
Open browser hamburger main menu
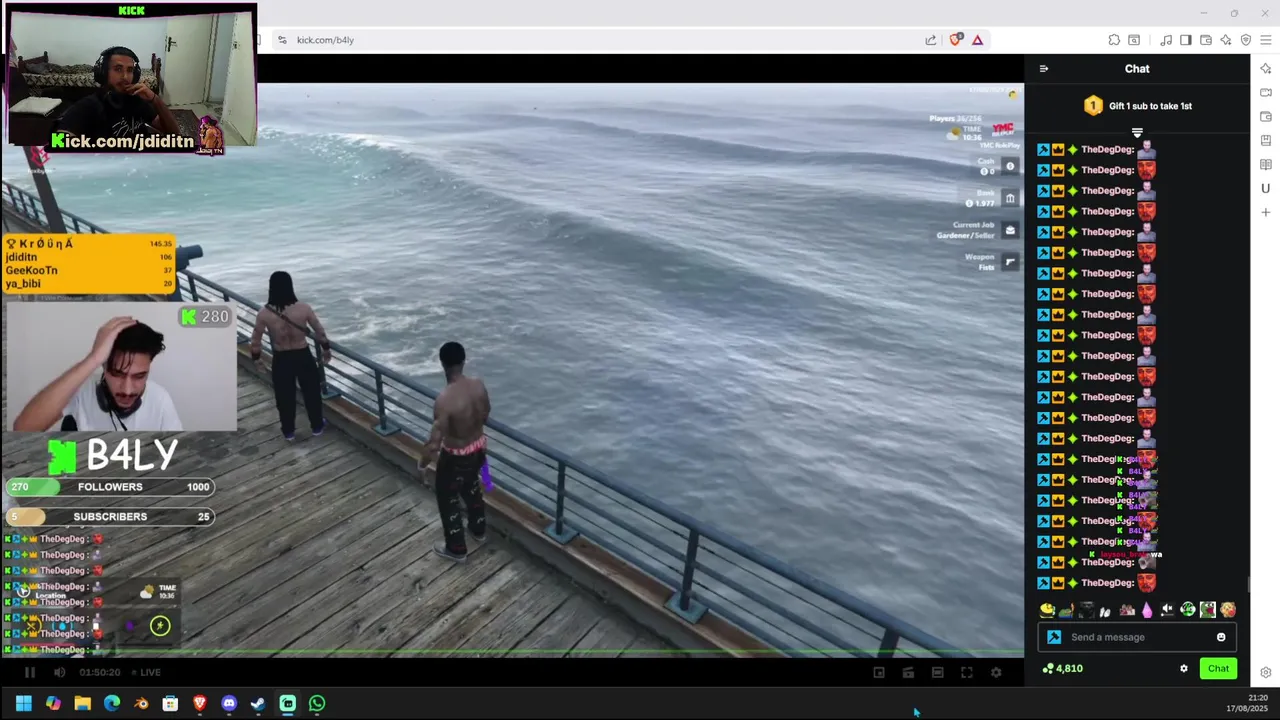coord(1266,40)
